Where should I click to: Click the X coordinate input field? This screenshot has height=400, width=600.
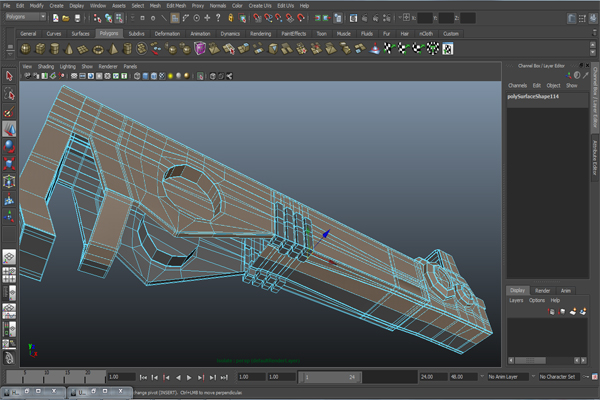(x=425, y=18)
